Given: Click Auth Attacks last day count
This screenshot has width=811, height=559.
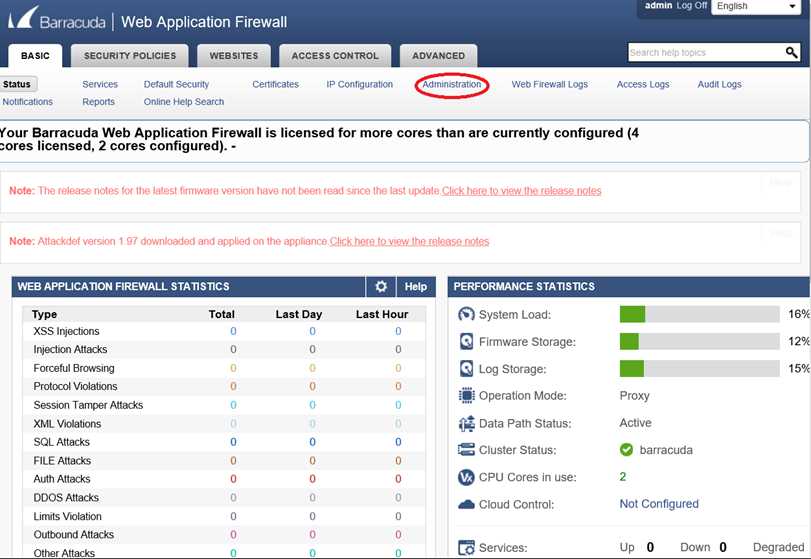Looking at the screenshot, I should (x=312, y=479).
